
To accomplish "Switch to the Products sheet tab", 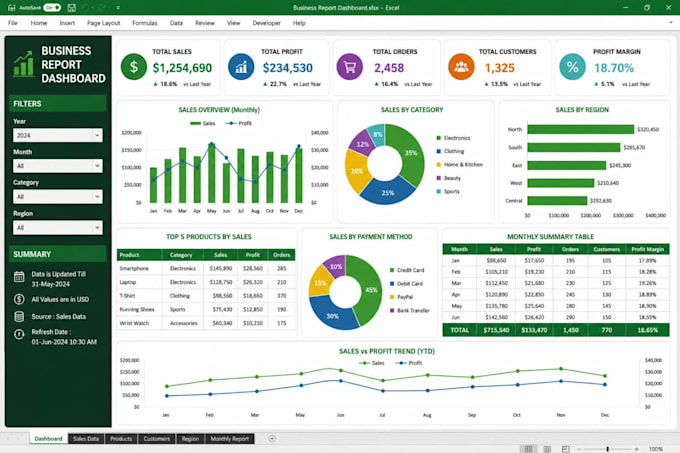I will click(121, 439).
